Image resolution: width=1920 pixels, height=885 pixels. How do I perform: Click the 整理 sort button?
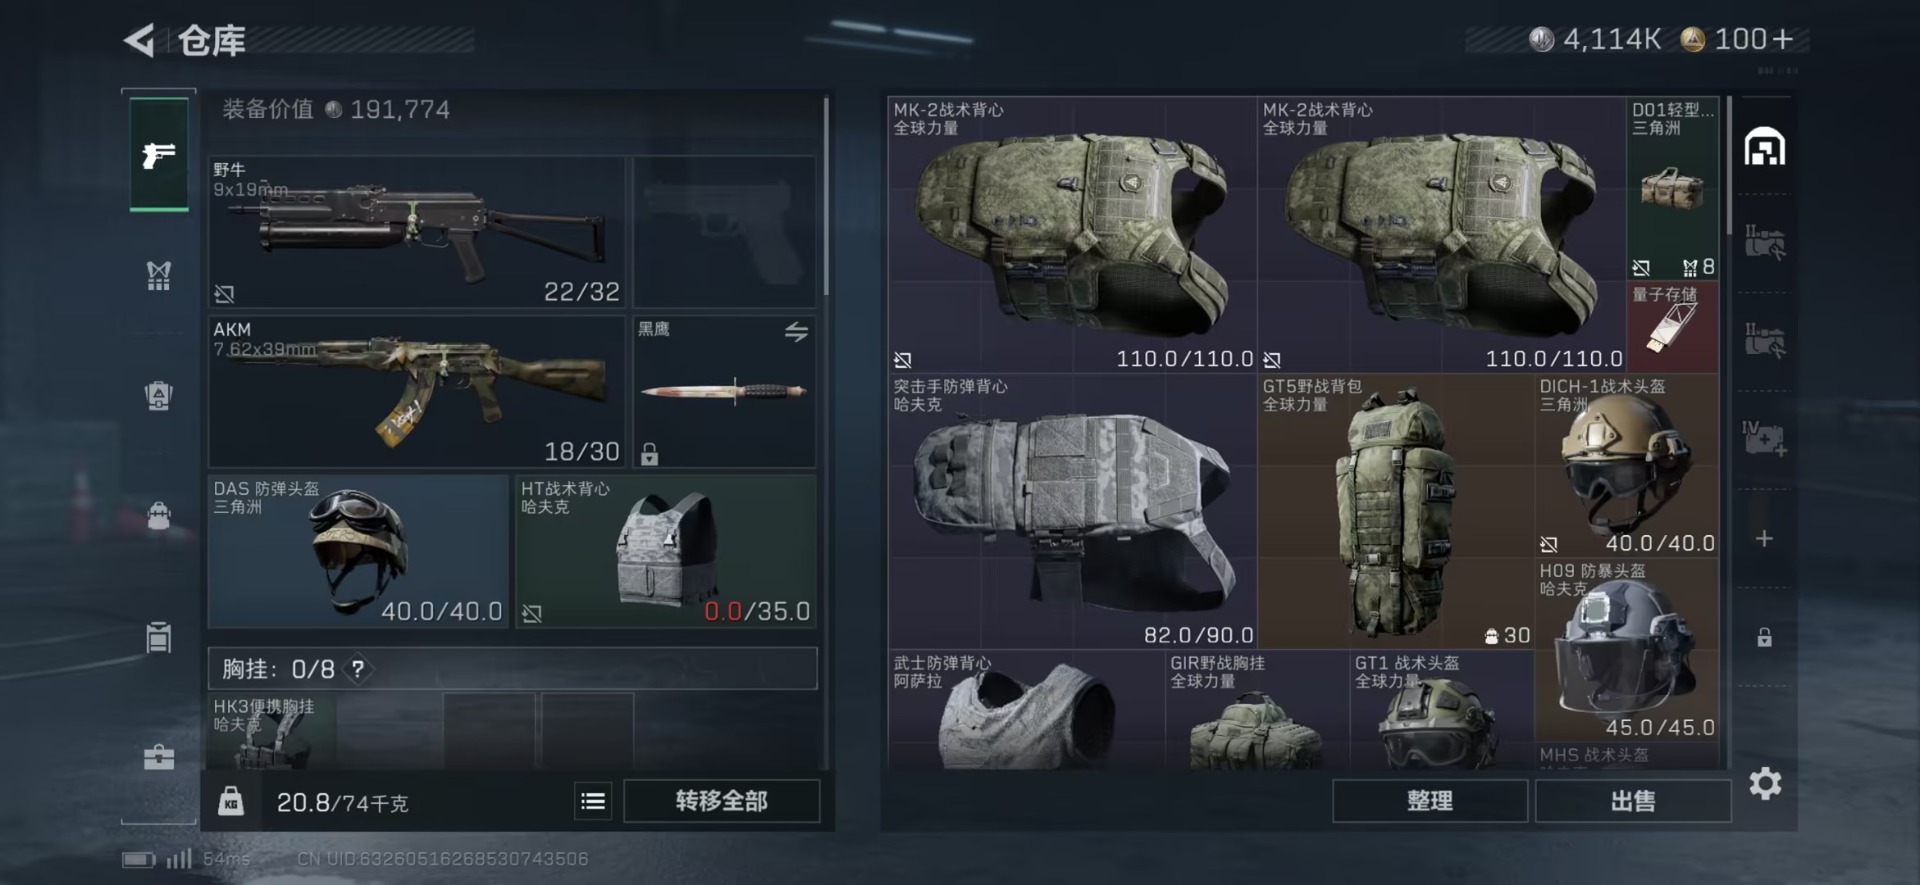point(1430,801)
